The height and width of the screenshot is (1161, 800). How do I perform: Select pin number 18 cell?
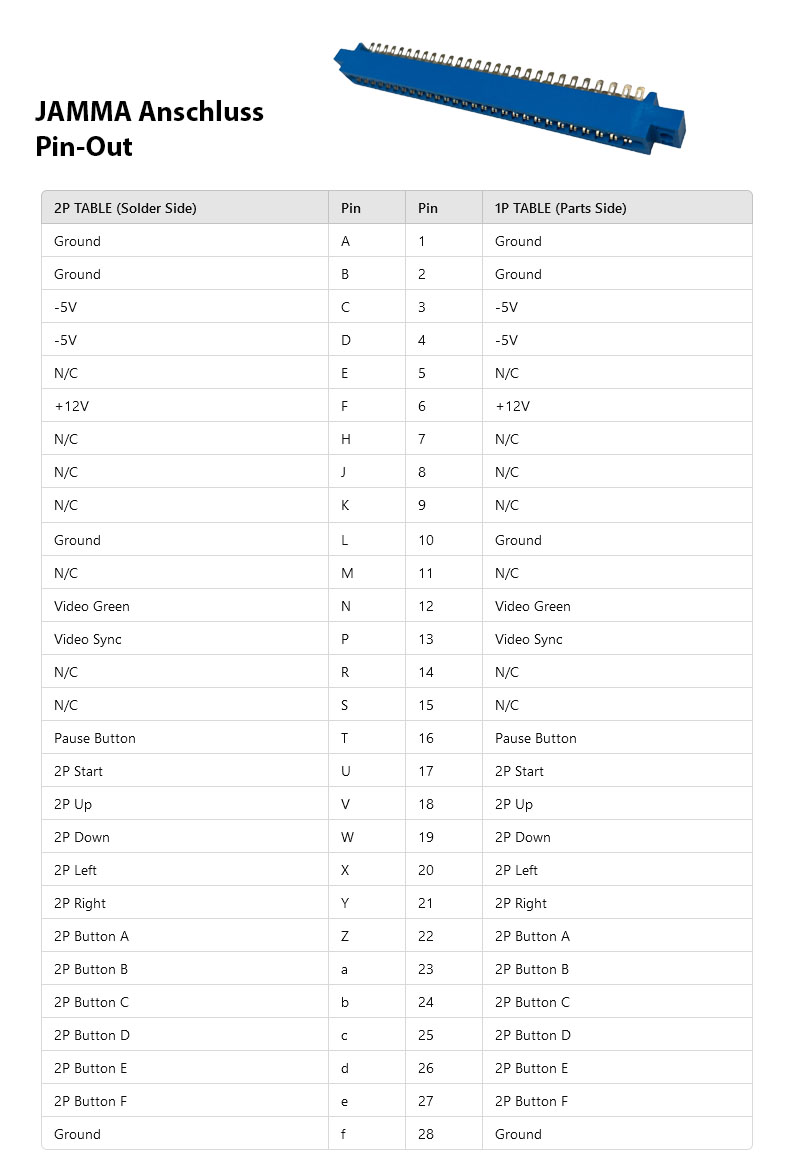click(x=426, y=804)
